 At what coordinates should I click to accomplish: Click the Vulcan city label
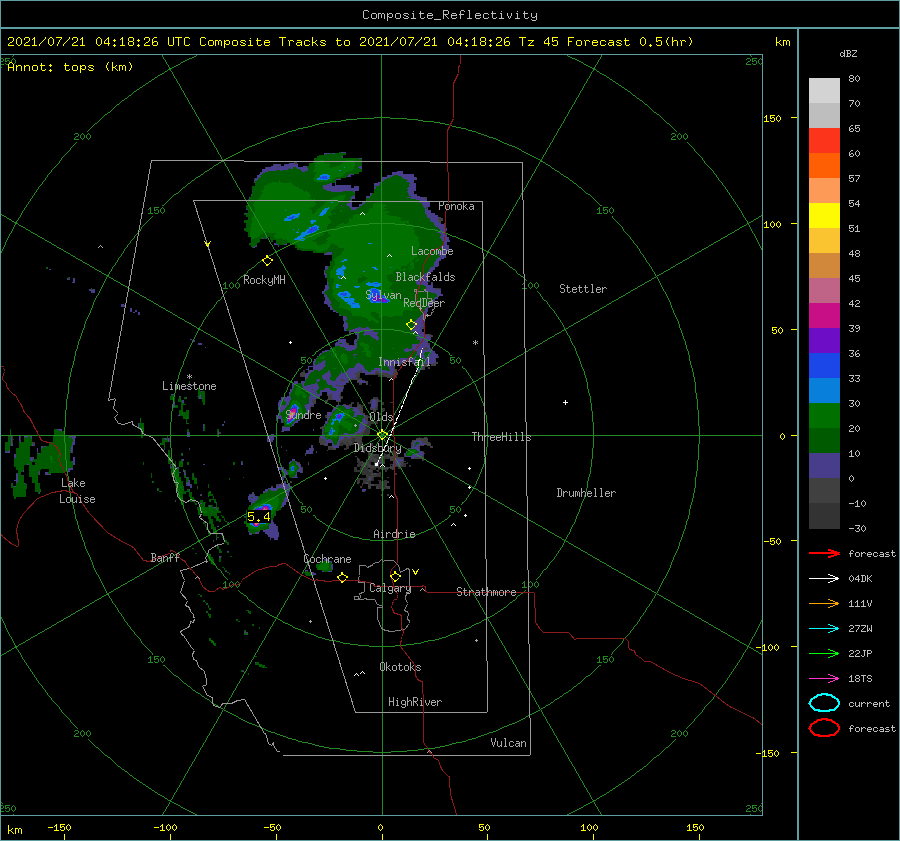[509, 743]
